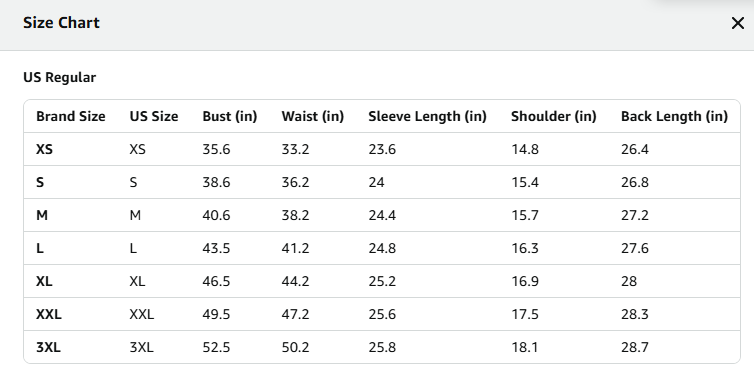
Task: Click the Shoulder (in) column header
Action: point(553,116)
